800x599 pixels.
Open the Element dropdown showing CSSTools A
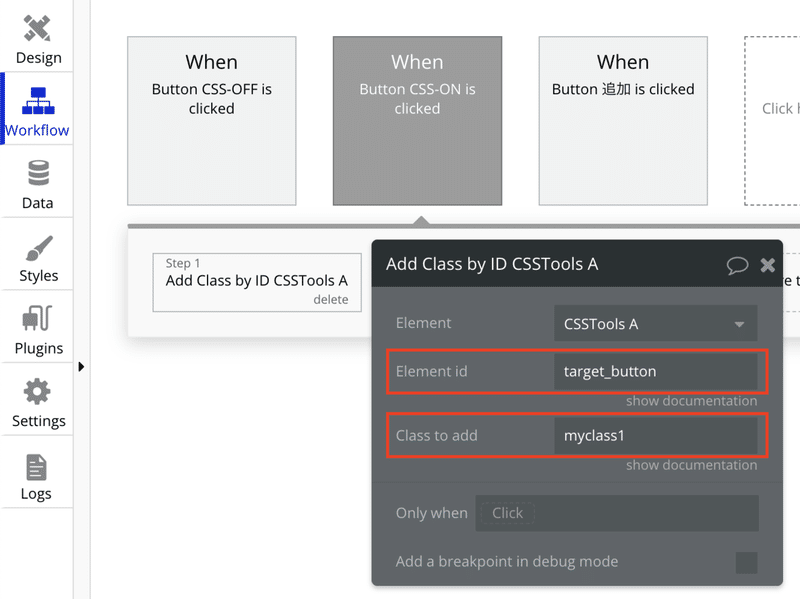[656, 323]
